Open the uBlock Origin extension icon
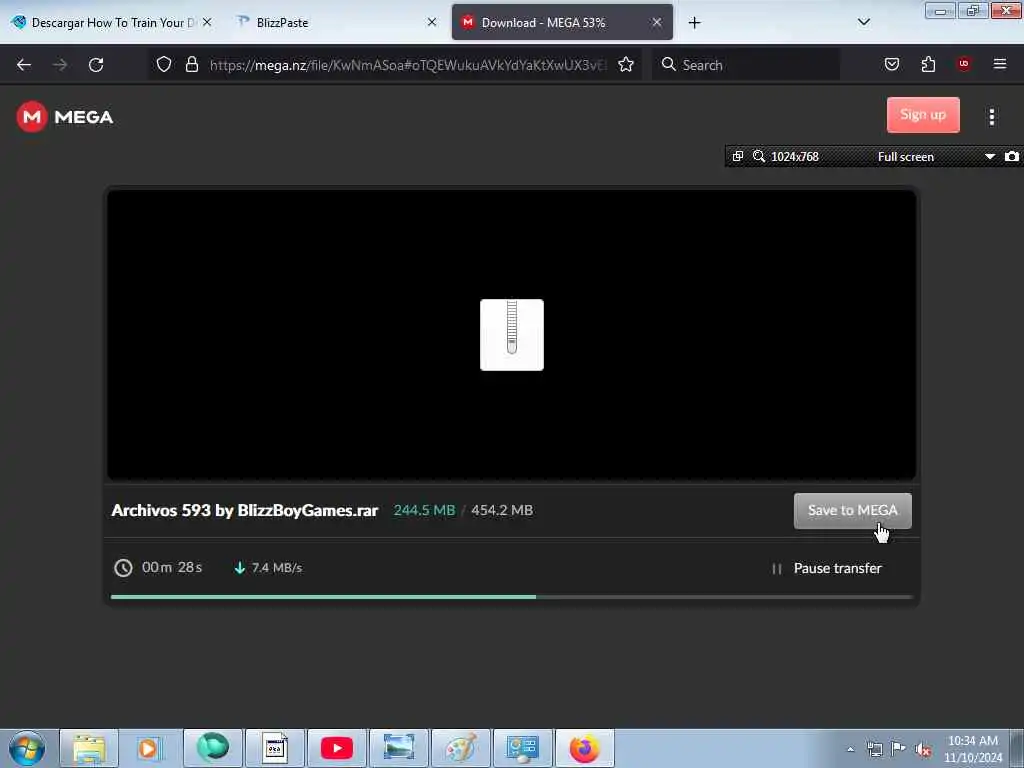 click(964, 64)
